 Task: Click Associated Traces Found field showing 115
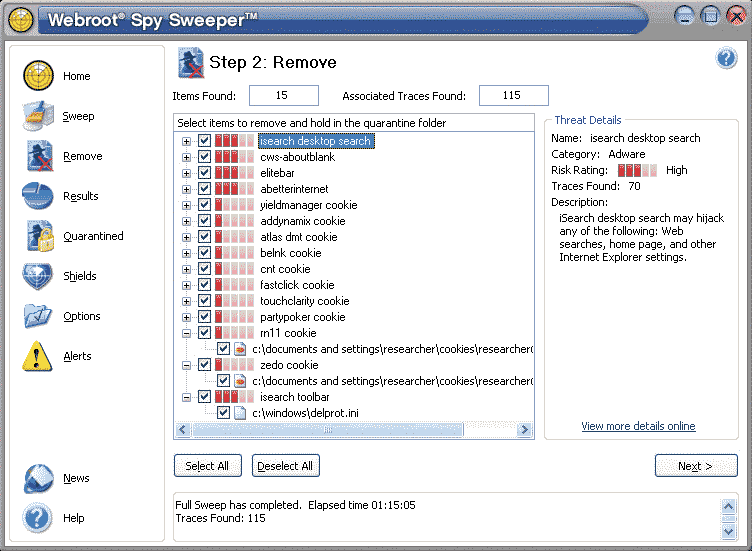[514, 95]
